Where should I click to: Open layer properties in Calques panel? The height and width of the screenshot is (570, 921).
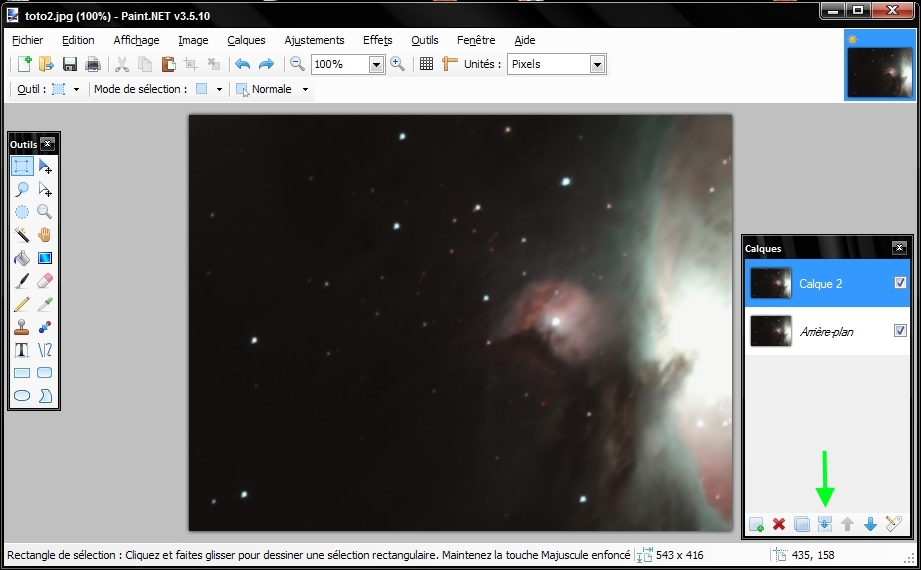[x=893, y=524]
